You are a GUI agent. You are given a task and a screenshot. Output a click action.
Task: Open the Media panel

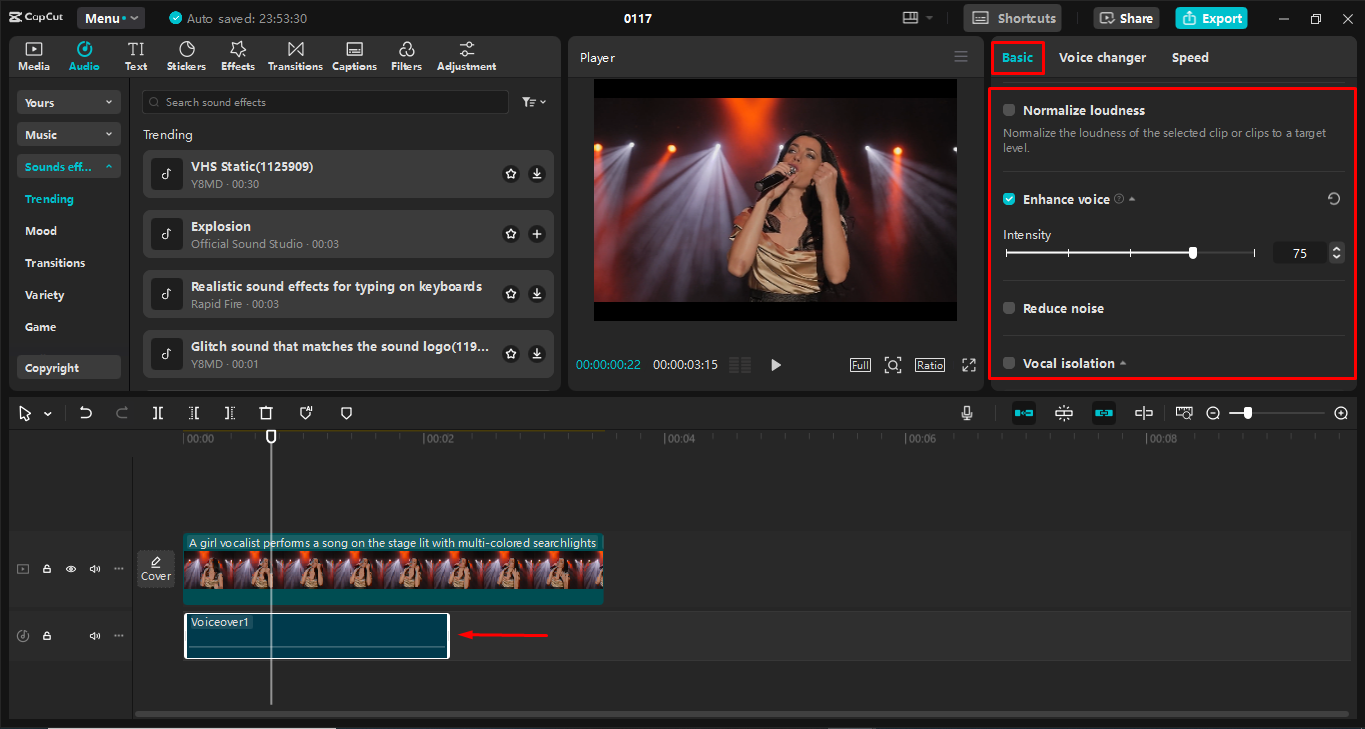coord(33,56)
